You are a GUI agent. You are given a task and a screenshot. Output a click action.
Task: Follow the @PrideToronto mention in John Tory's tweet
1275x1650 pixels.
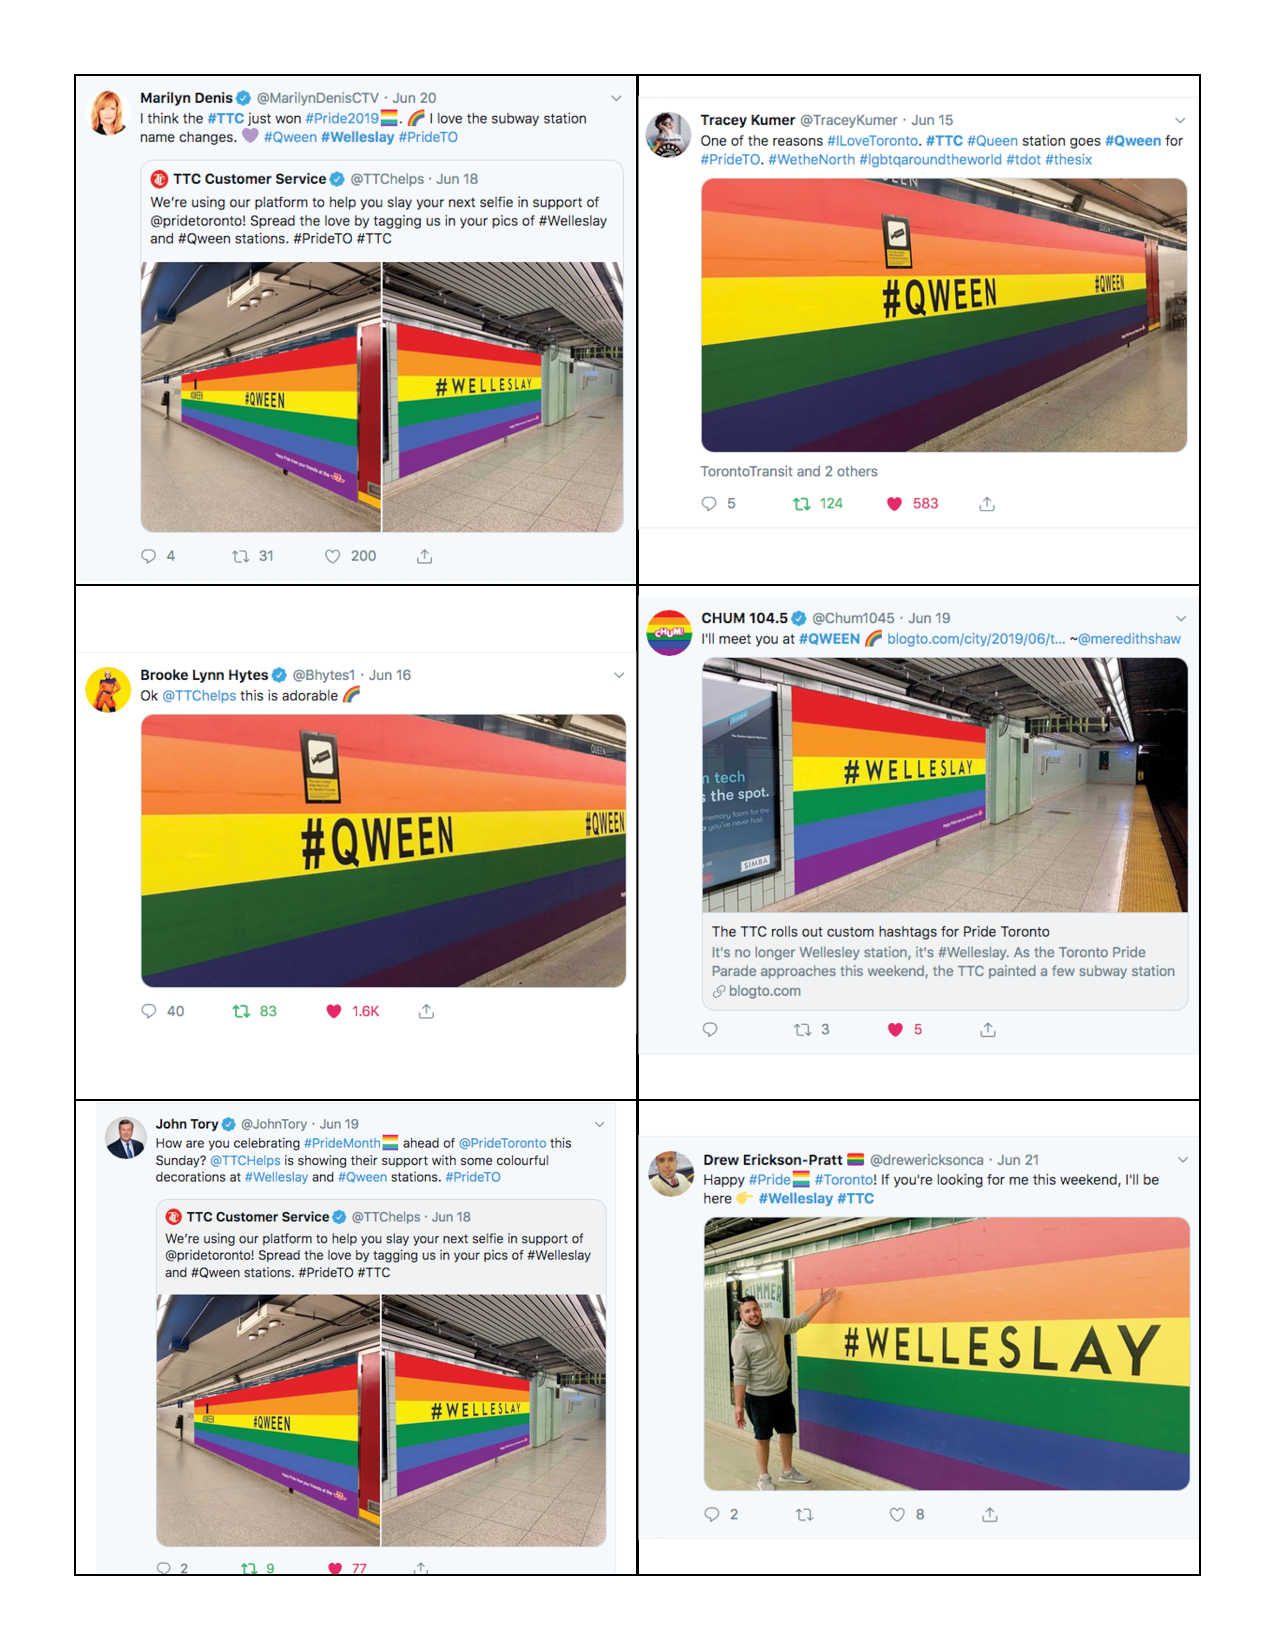coord(502,1143)
